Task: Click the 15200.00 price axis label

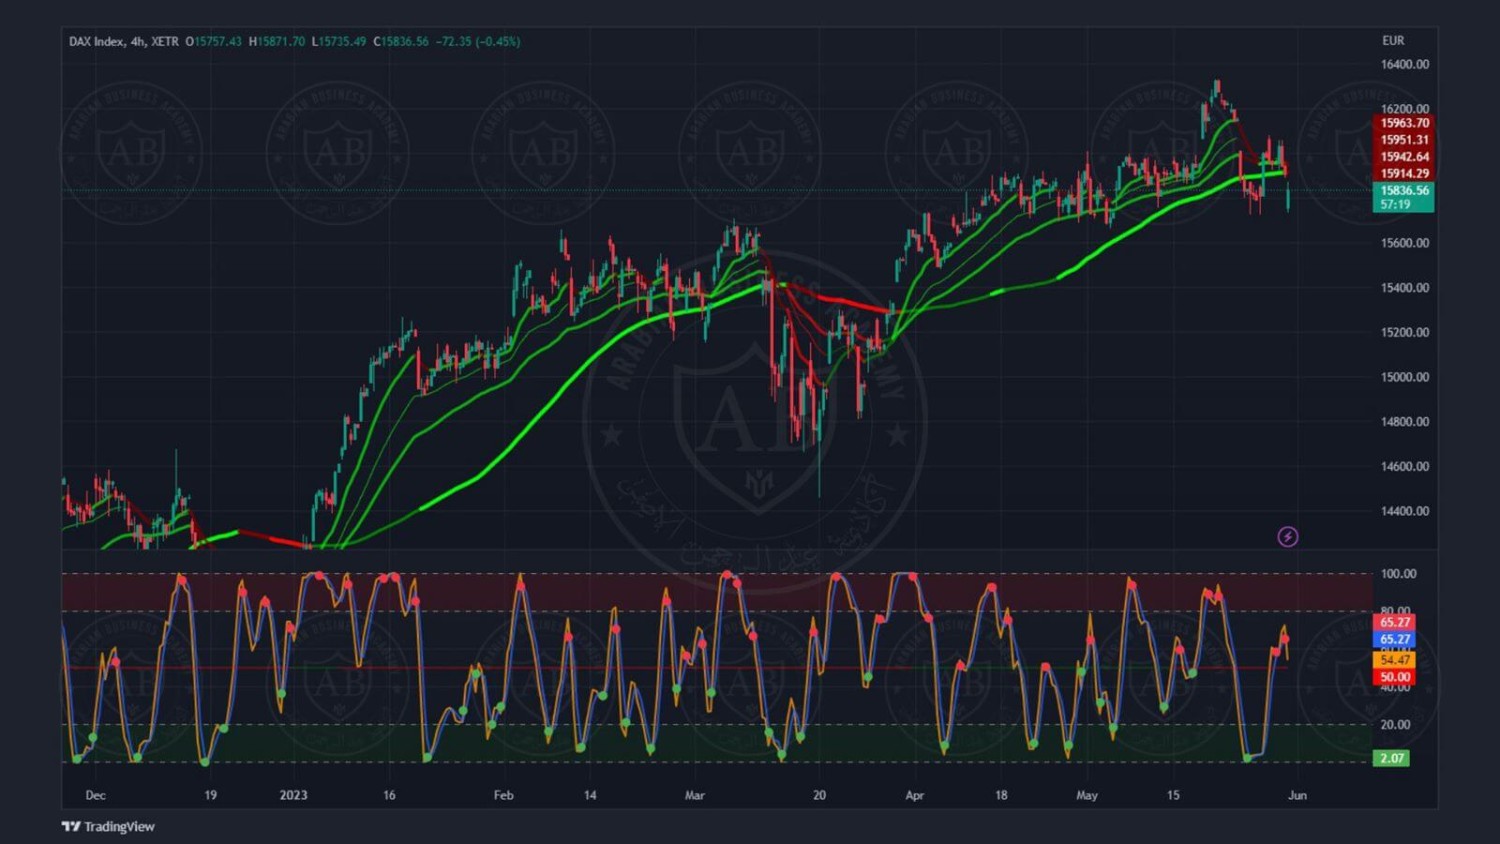Action: [1405, 332]
